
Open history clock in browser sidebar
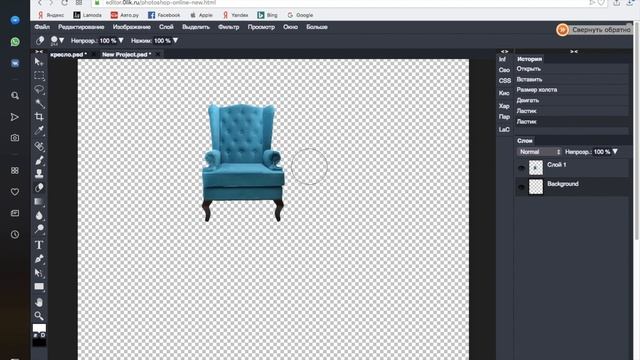[x=15, y=234]
